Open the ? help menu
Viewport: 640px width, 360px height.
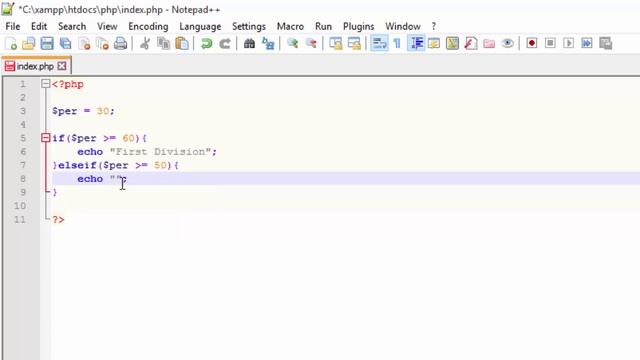433,27
